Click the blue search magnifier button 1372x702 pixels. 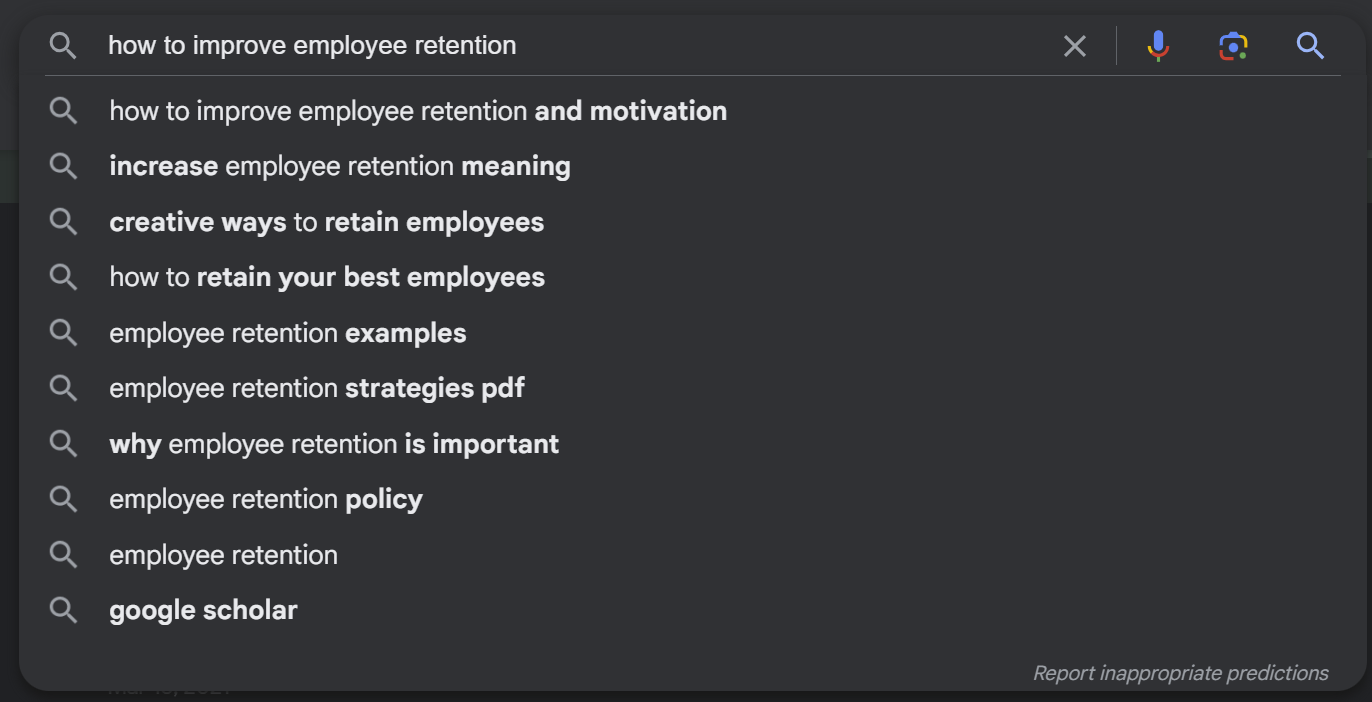click(1310, 46)
